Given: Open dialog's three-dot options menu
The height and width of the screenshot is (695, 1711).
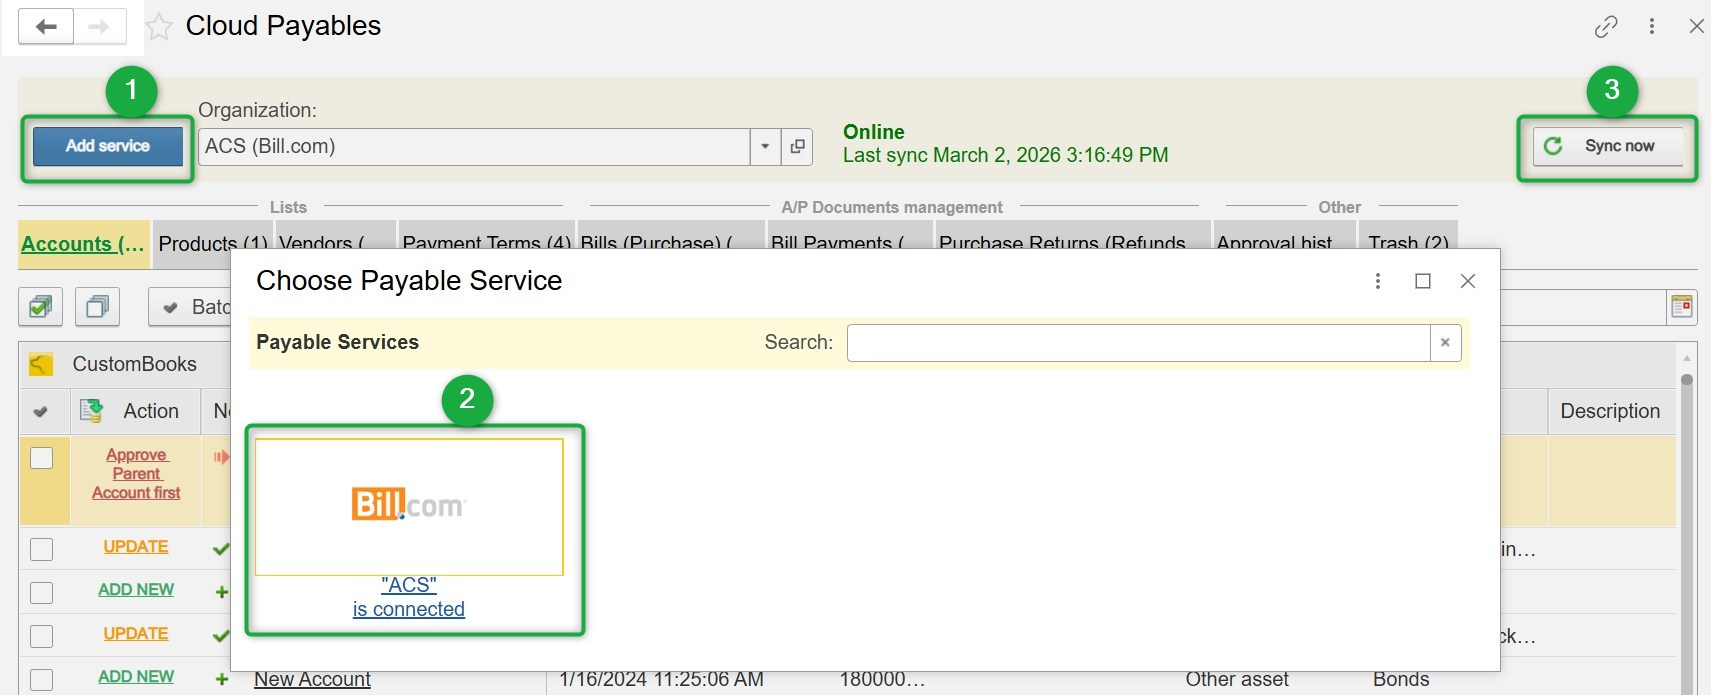Looking at the screenshot, I should (1378, 281).
